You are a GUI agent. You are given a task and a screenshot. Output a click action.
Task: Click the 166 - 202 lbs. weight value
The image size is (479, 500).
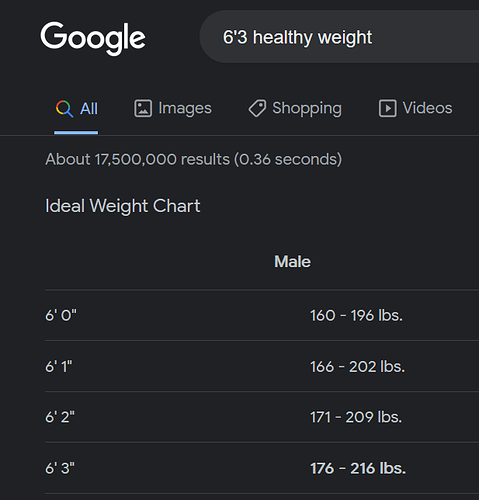(357, 367)
